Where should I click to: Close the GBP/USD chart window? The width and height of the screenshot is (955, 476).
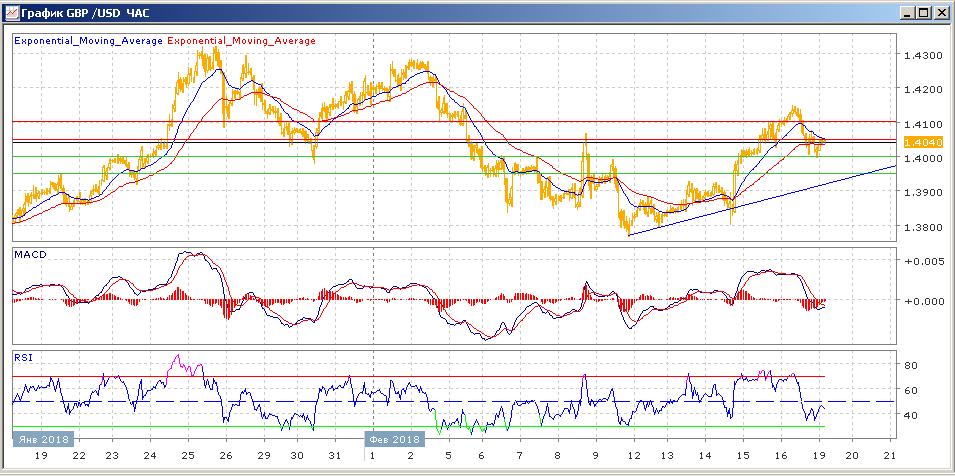point(941,13)
